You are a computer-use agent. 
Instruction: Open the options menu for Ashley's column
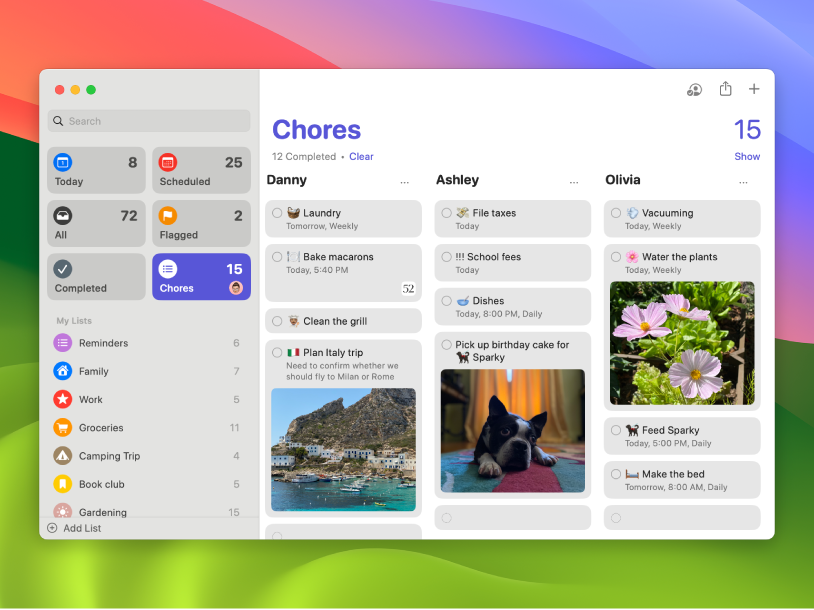point(574,181)
